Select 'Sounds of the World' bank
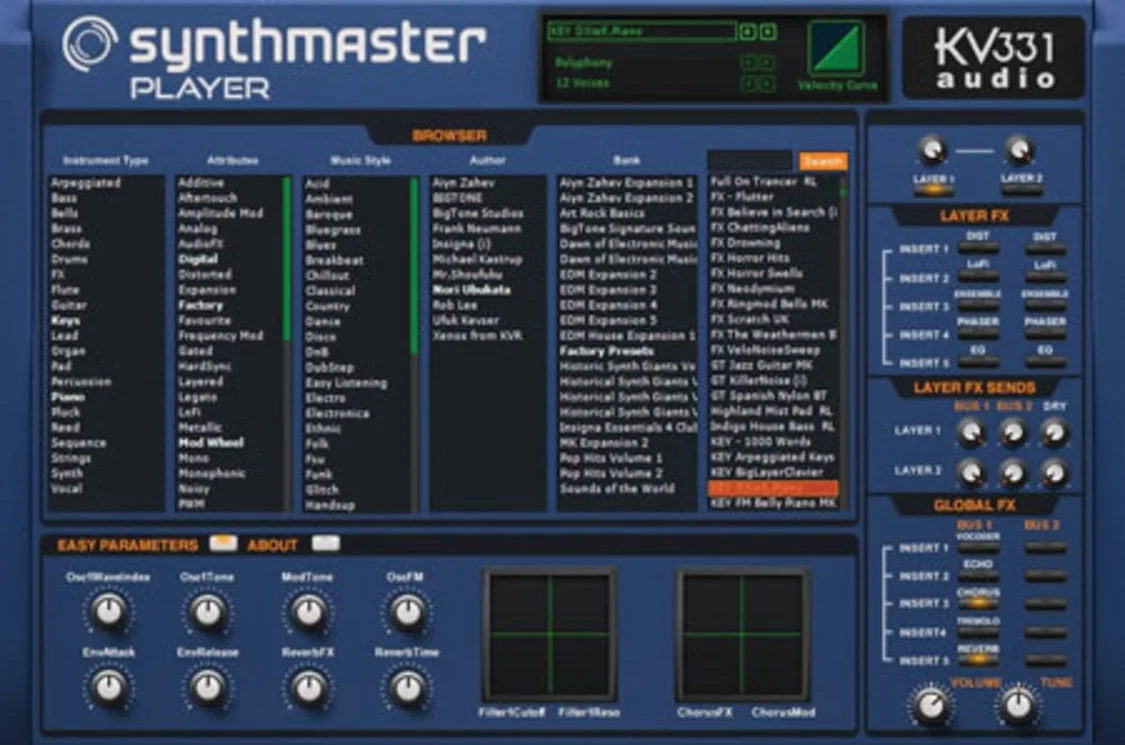Image resolution: width=1125 pixels, height=745 pixels. pyautogui.click(x=617, y=488)
